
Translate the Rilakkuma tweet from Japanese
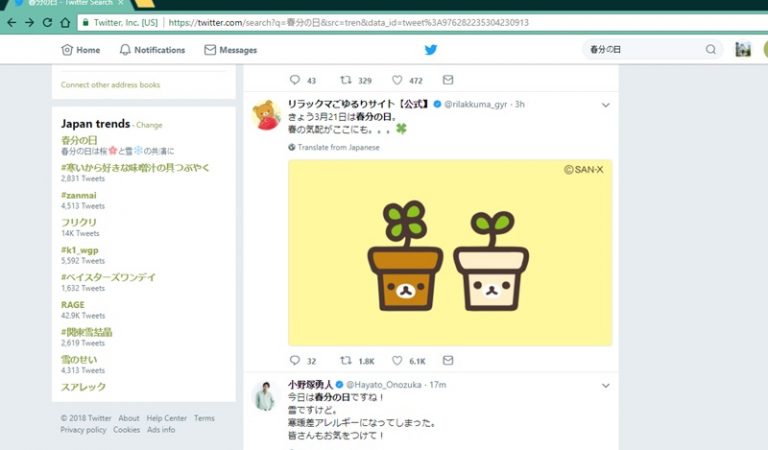click(x=338, y=147)
